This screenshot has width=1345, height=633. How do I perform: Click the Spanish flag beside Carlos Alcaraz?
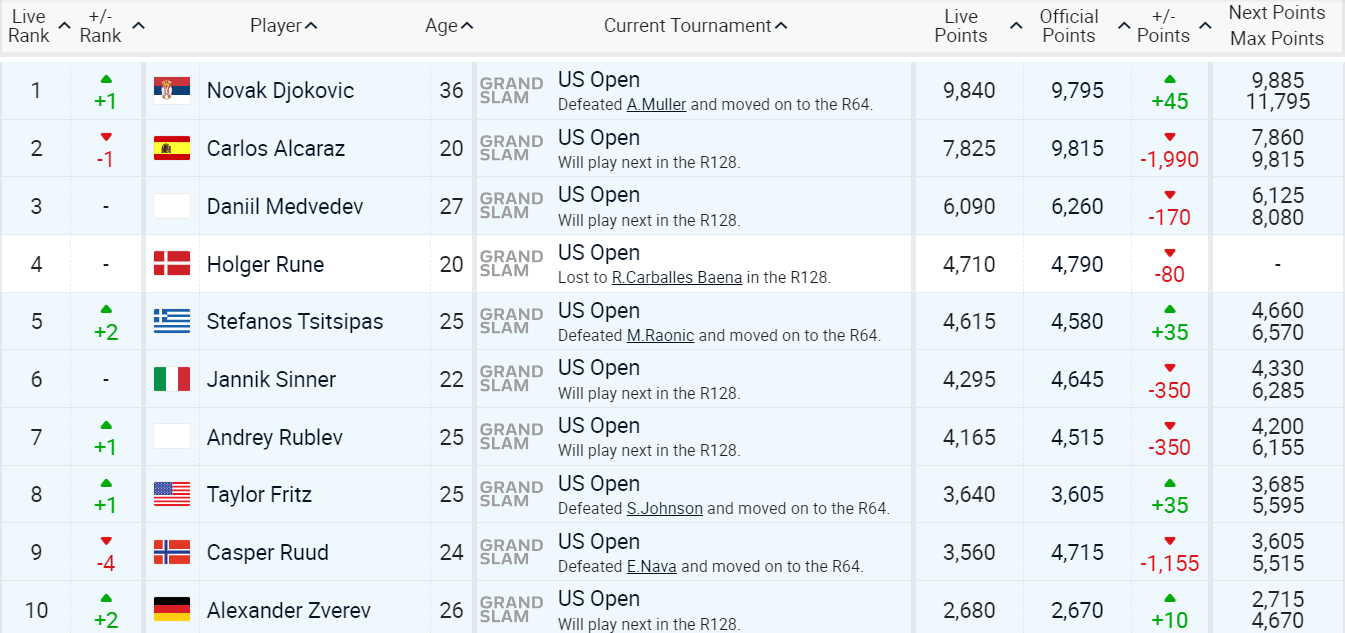(171, 146)
